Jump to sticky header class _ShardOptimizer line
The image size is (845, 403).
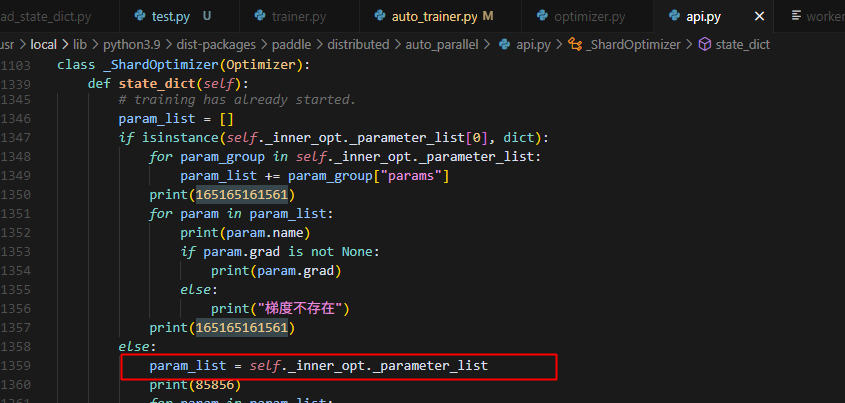coord(184,65)
